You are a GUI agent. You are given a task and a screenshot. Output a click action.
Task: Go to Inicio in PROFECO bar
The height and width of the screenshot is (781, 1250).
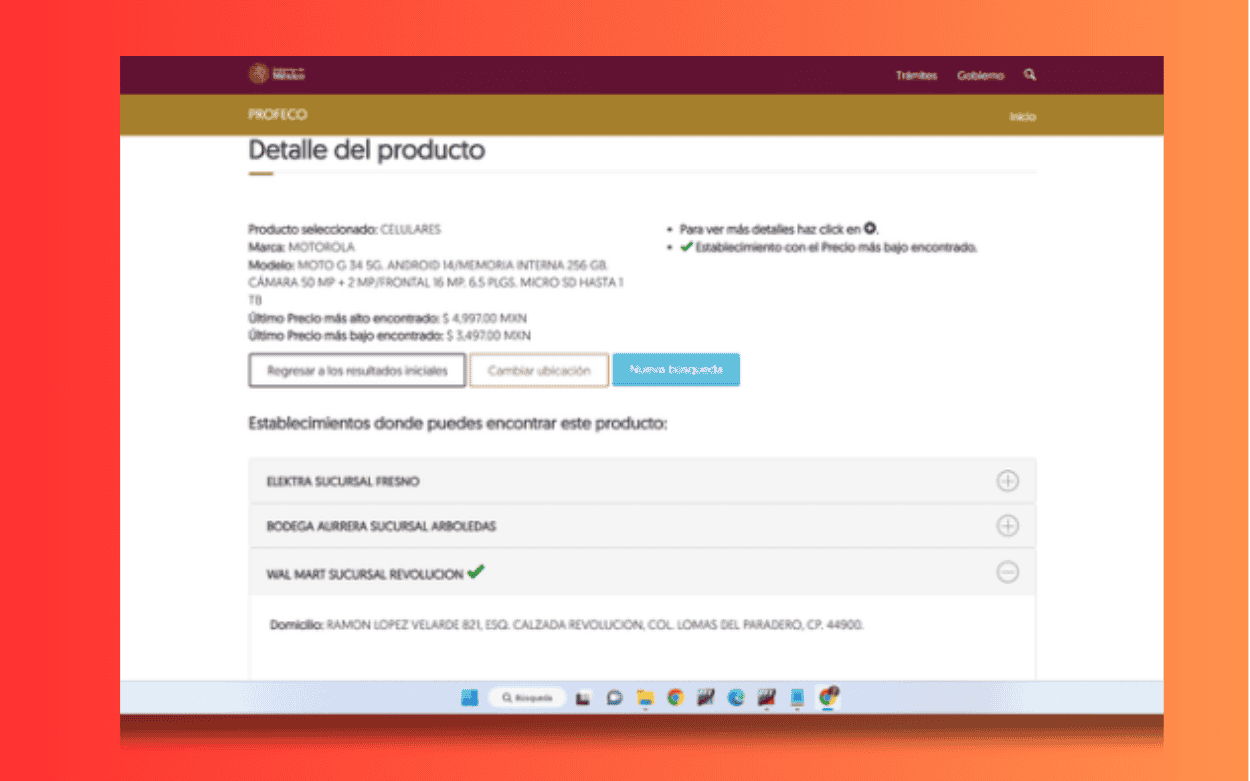click(1022, 117)
